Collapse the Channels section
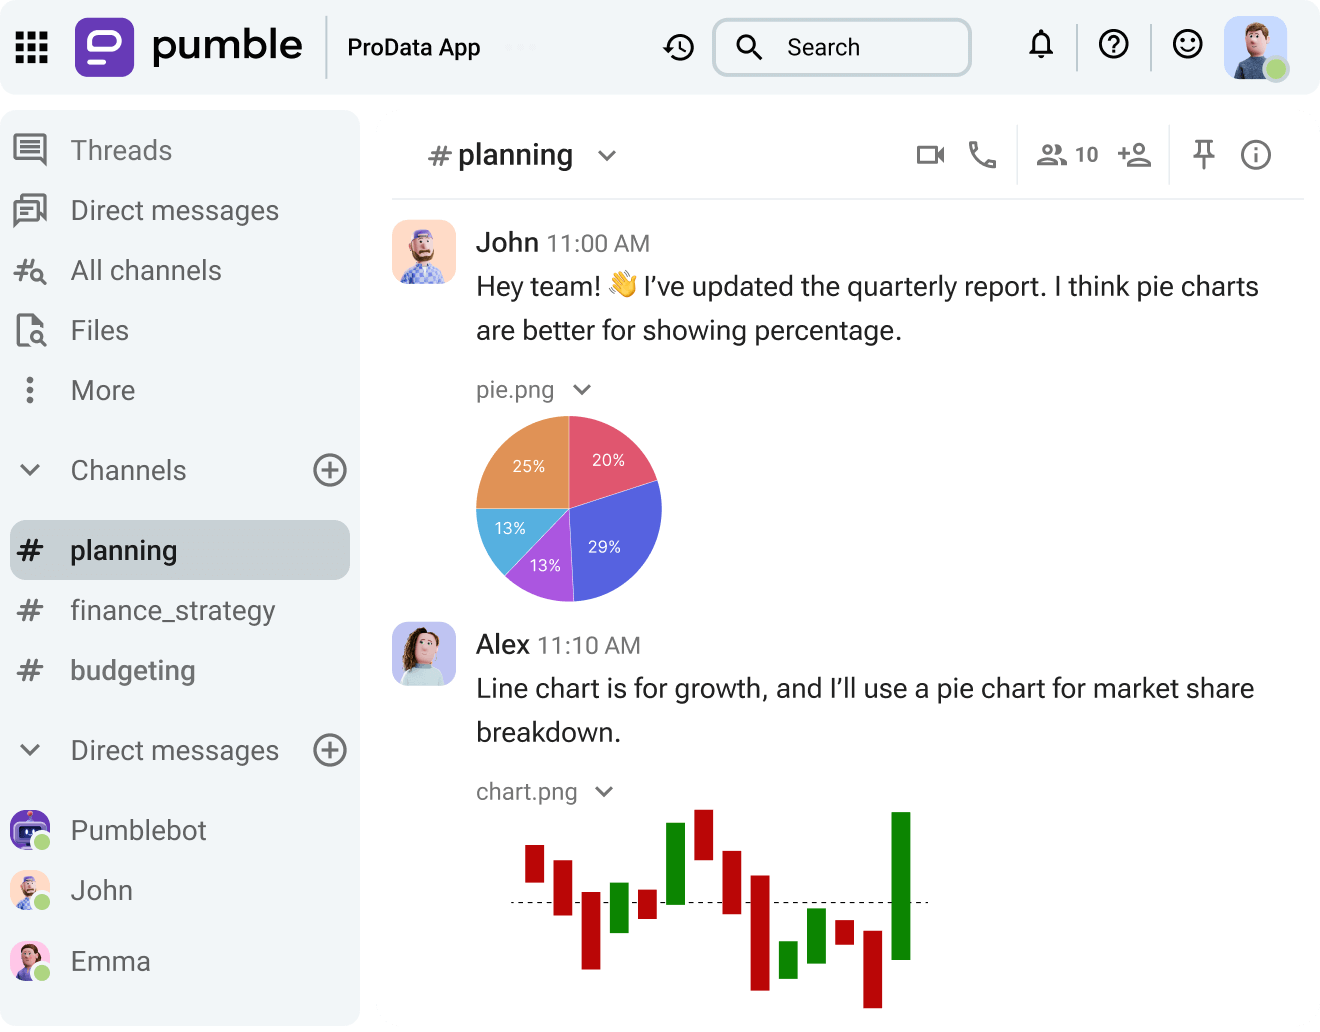 (31, 470)
